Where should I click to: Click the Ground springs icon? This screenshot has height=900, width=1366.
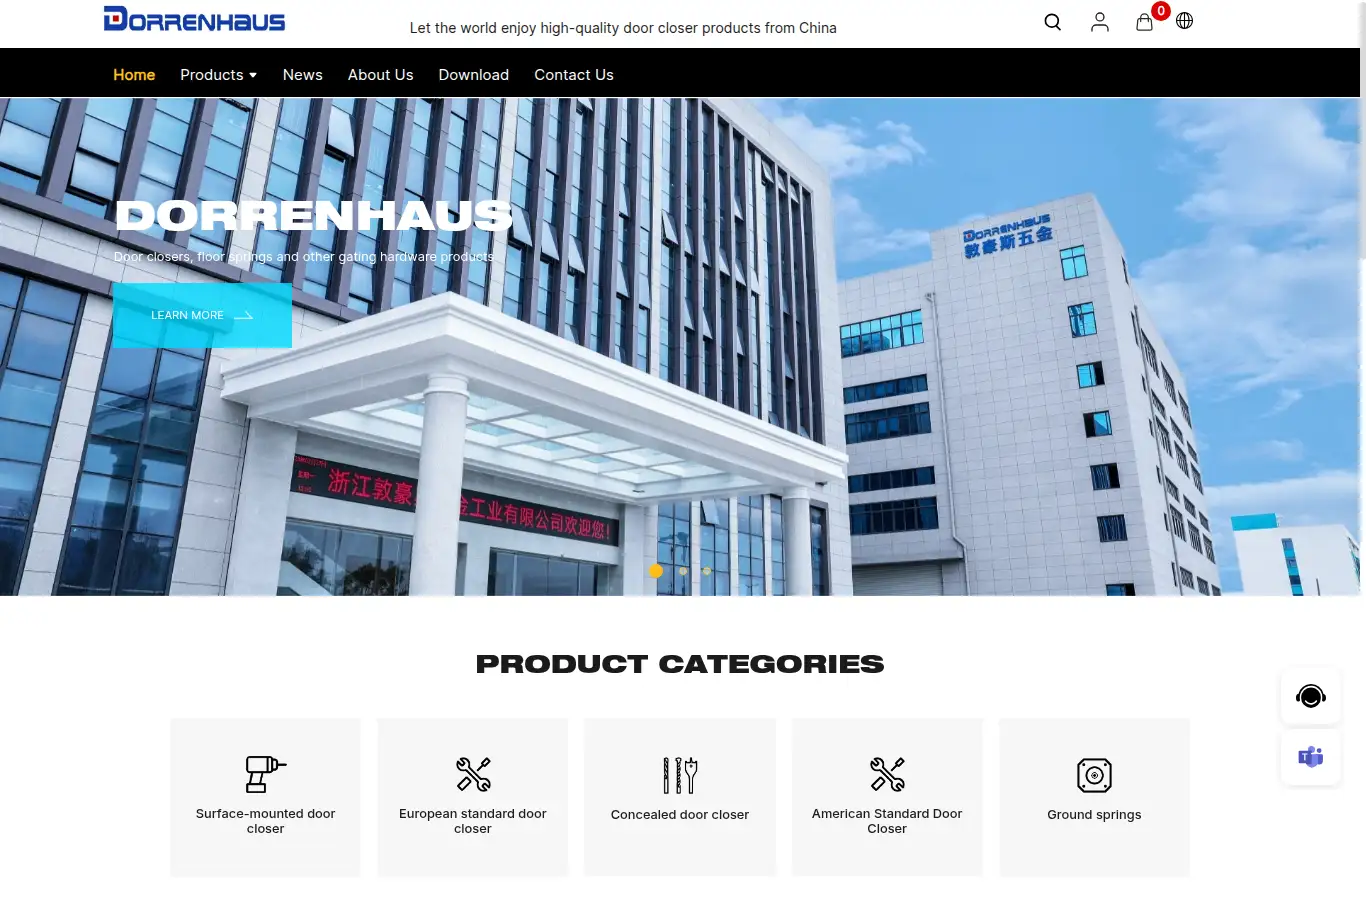tap(1094, 775)
